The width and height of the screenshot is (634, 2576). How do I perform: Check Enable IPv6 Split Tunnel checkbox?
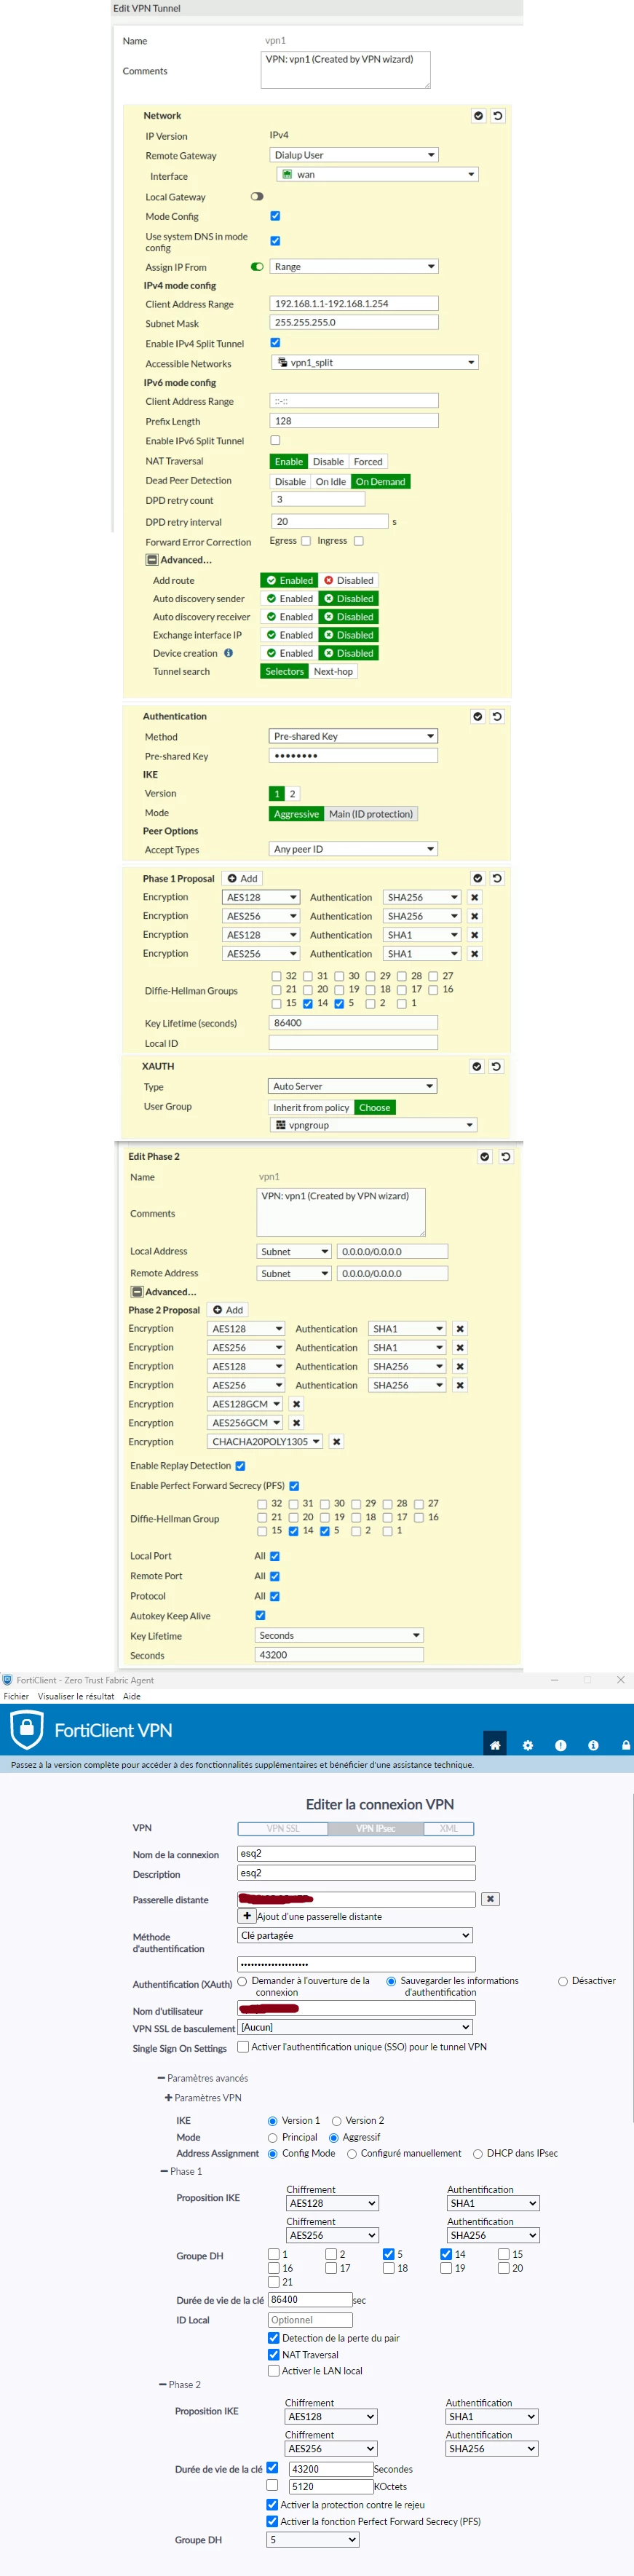pos(275,440)
